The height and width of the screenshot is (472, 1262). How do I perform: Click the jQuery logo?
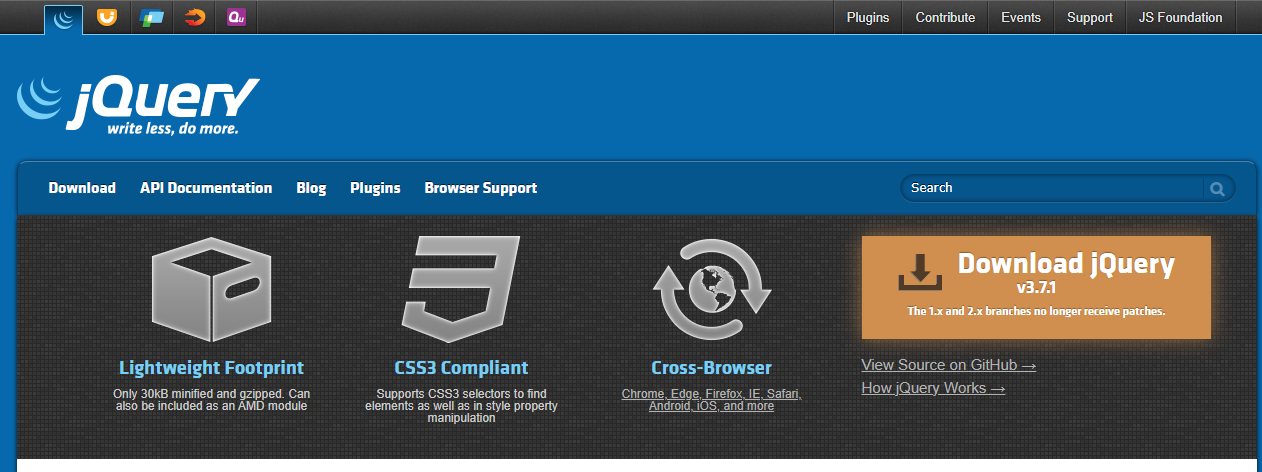click(138, 104)
